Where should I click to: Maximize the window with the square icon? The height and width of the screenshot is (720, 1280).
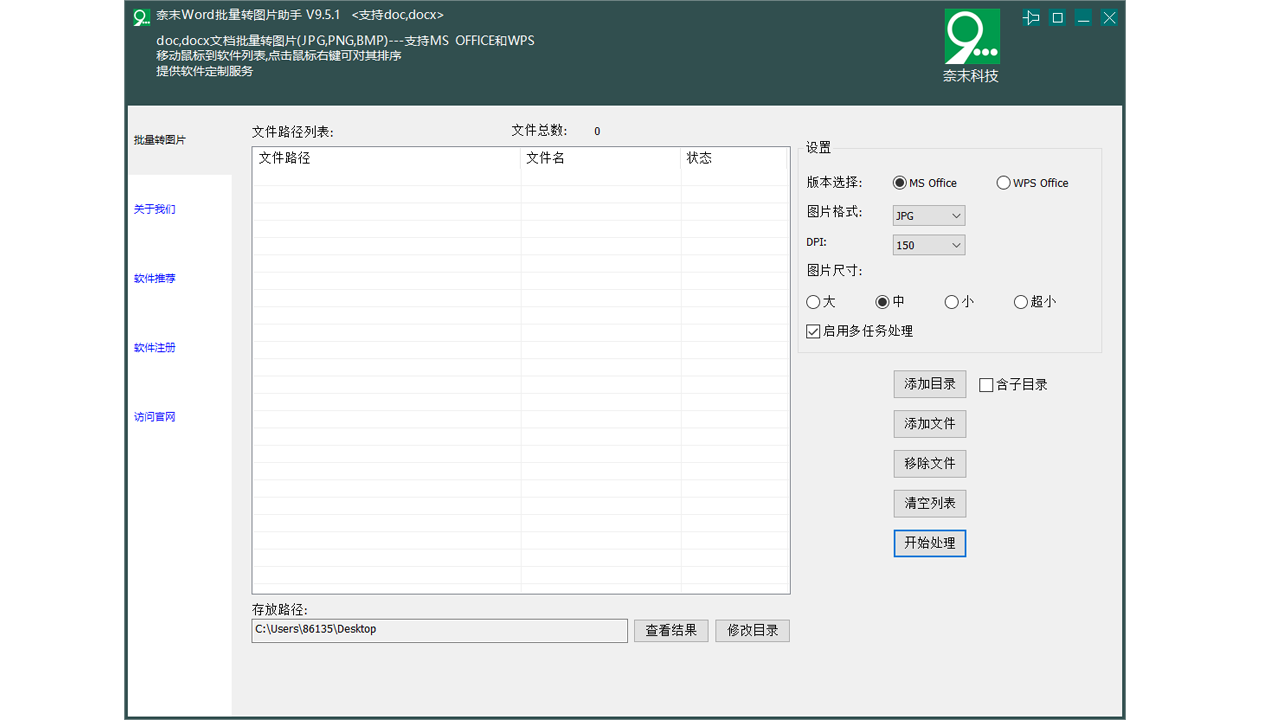pos(1057,18)
